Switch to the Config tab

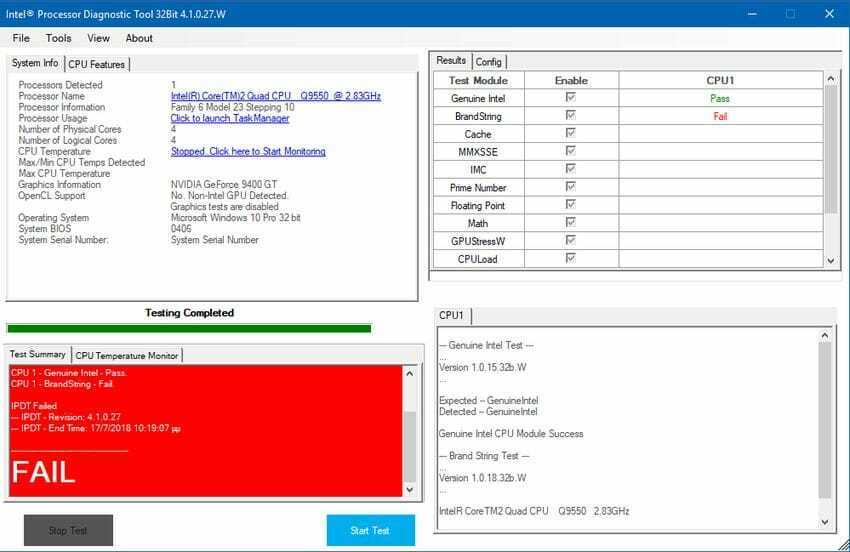click(x=488, y=62)
